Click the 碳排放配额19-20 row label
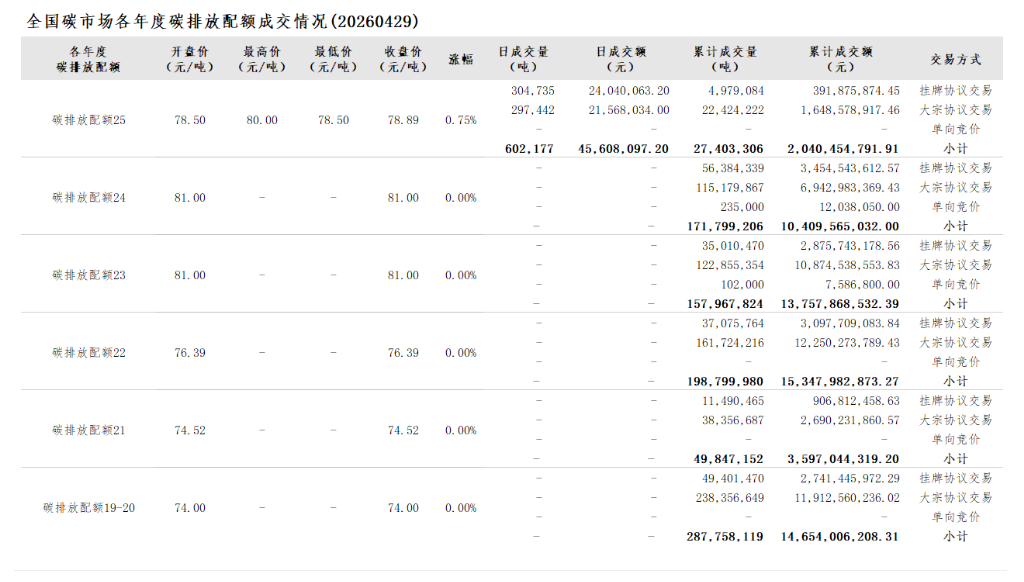Screen dimensions: 1024x582 pyautogui.click(x=89, y=508)
